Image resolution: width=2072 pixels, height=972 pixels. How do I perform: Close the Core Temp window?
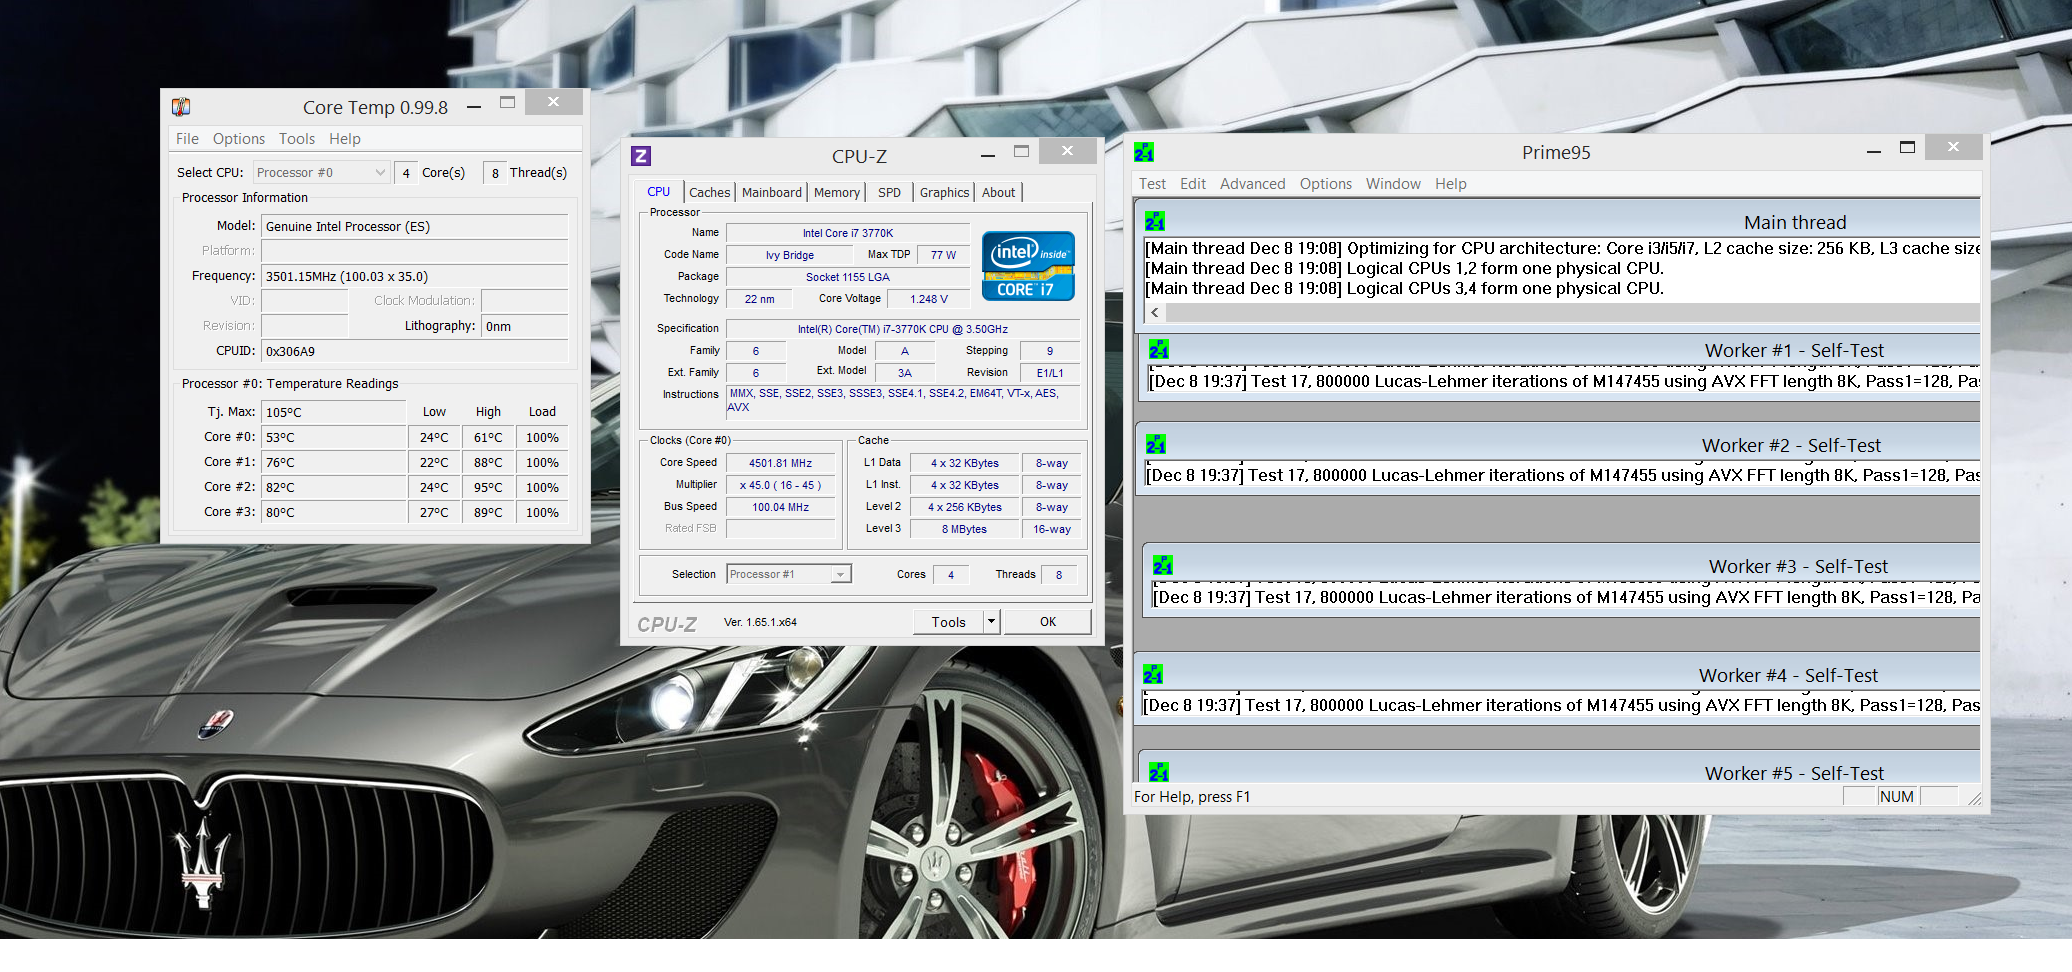tap(553, 102)
